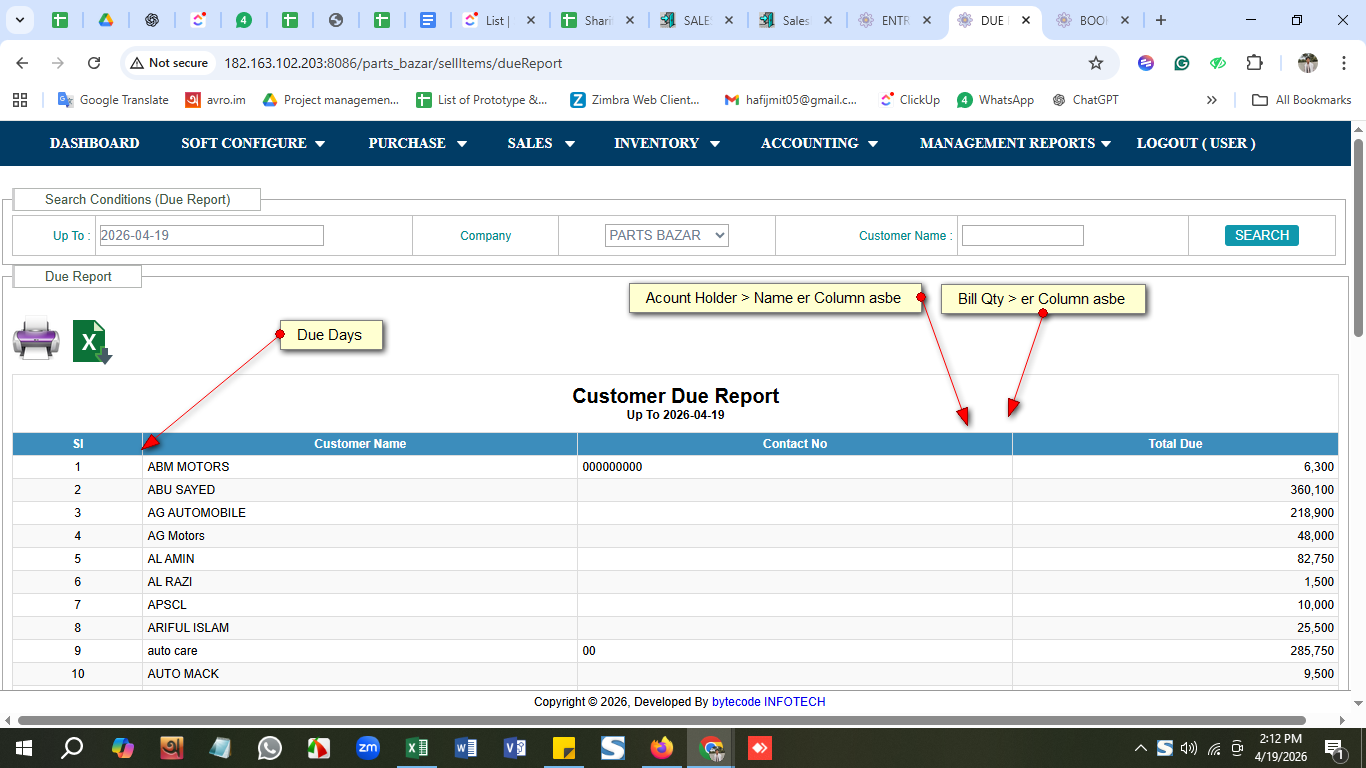Click LOGOUT ( USER ) in the navigation
Viewport: 1366px width, 768px height.
point(1196,143)
